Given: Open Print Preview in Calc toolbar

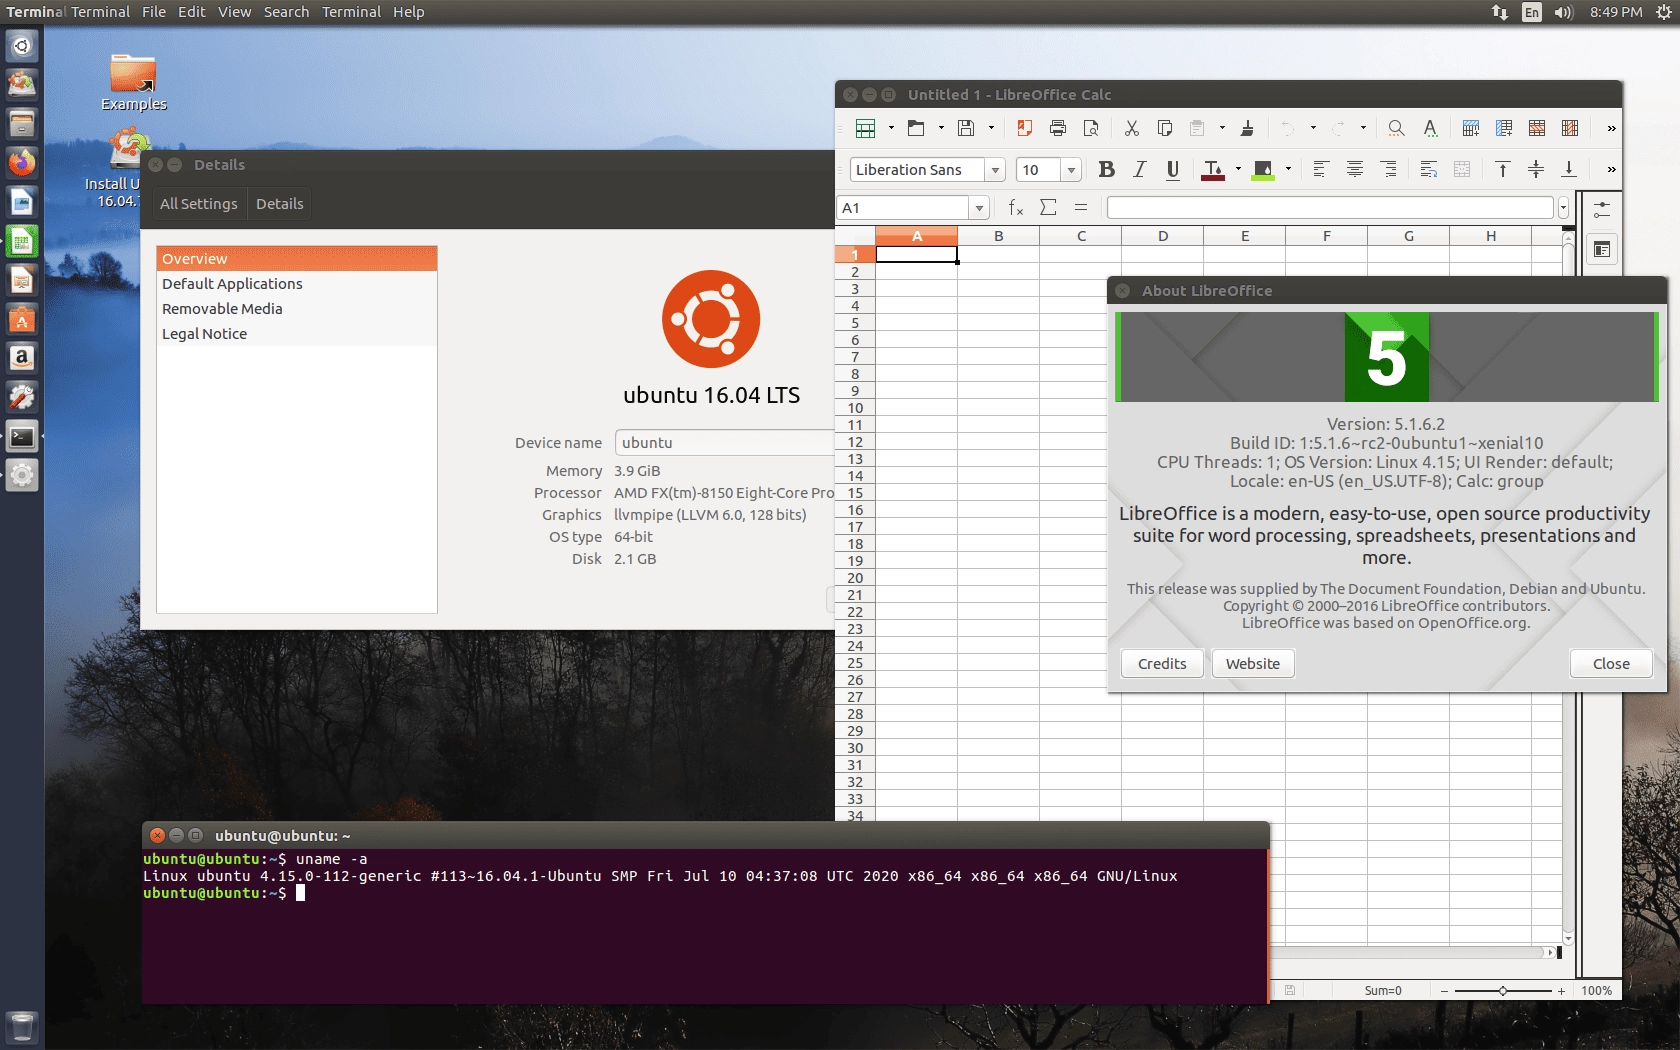Looking at the screenshot, I should point(1091,128).
